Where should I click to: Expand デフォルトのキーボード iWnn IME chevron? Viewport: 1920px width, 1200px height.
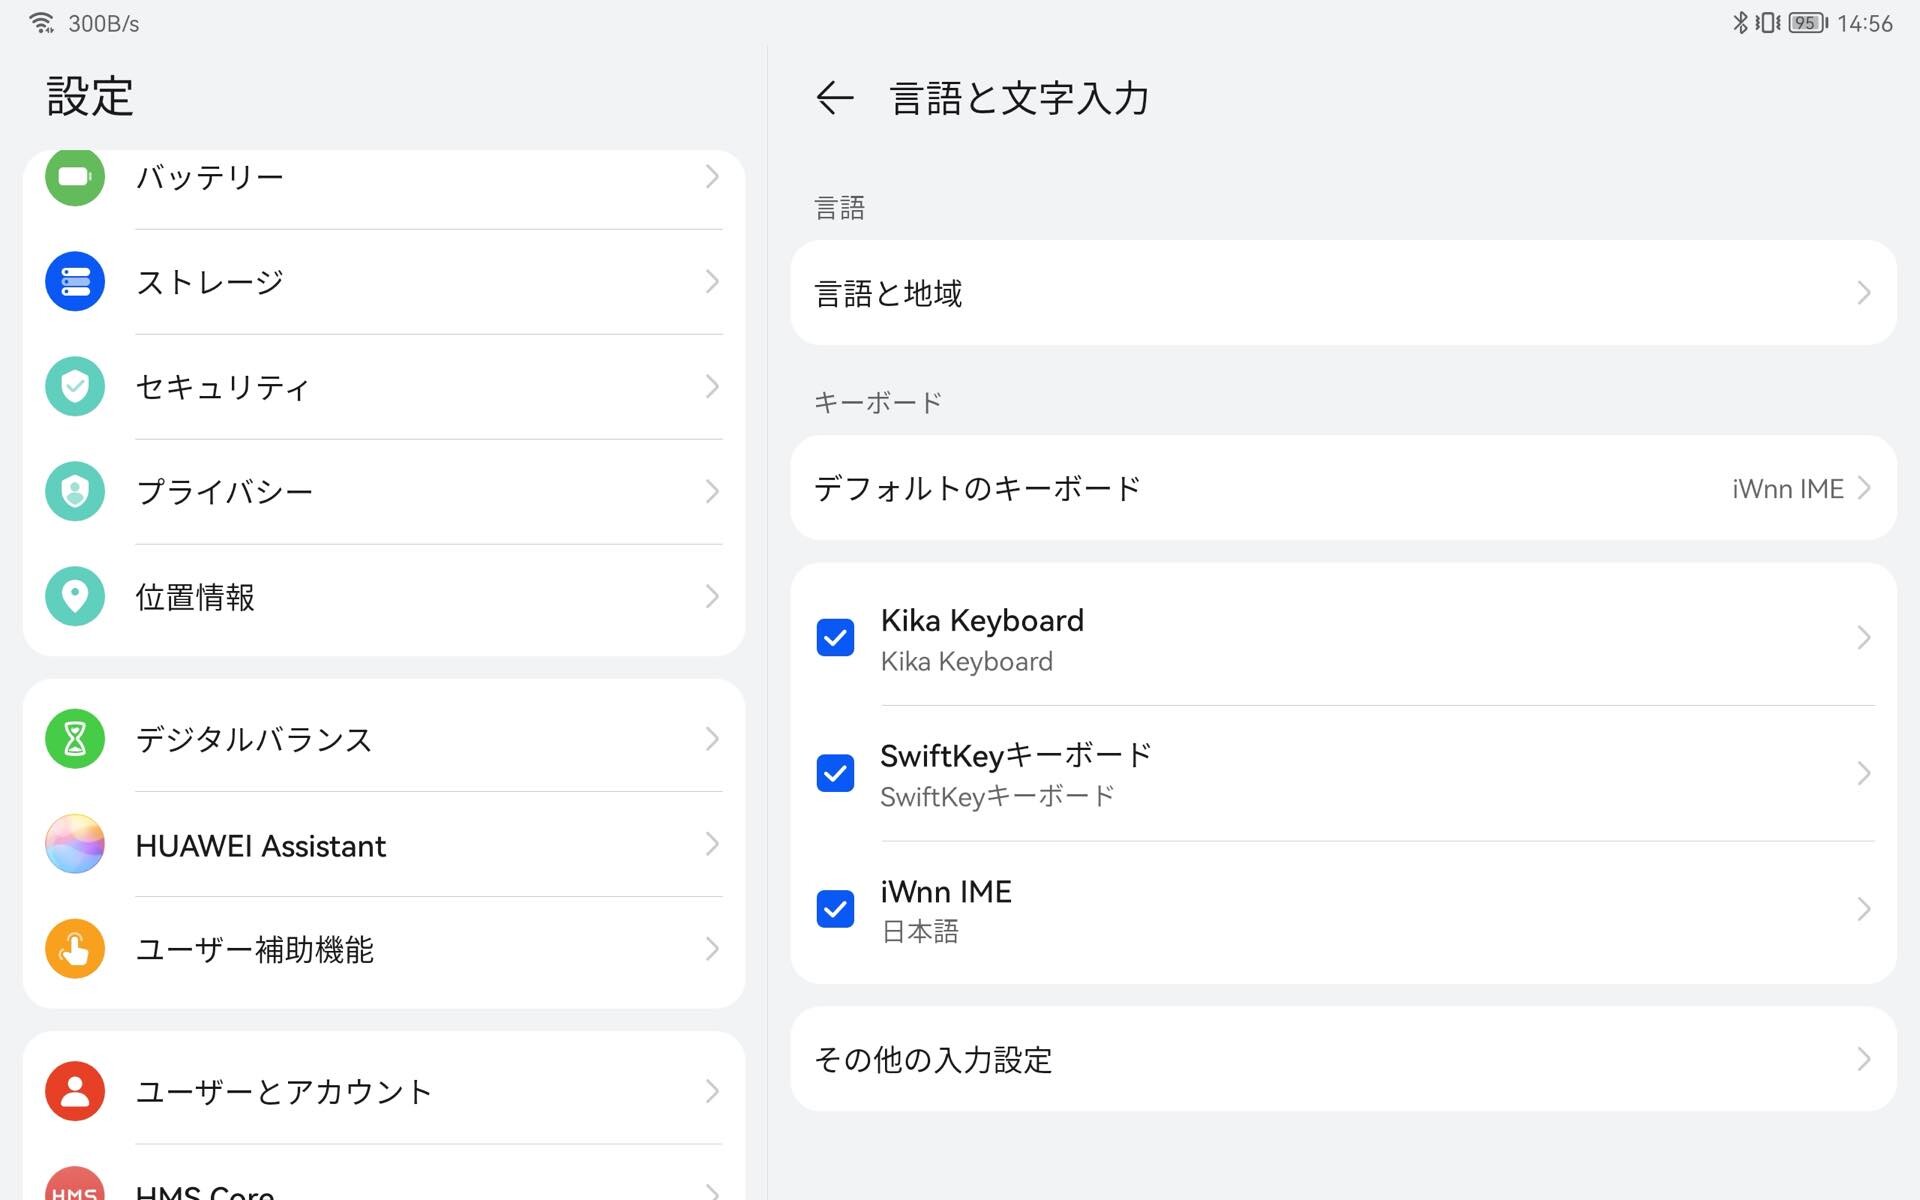tap(1864, 488)
